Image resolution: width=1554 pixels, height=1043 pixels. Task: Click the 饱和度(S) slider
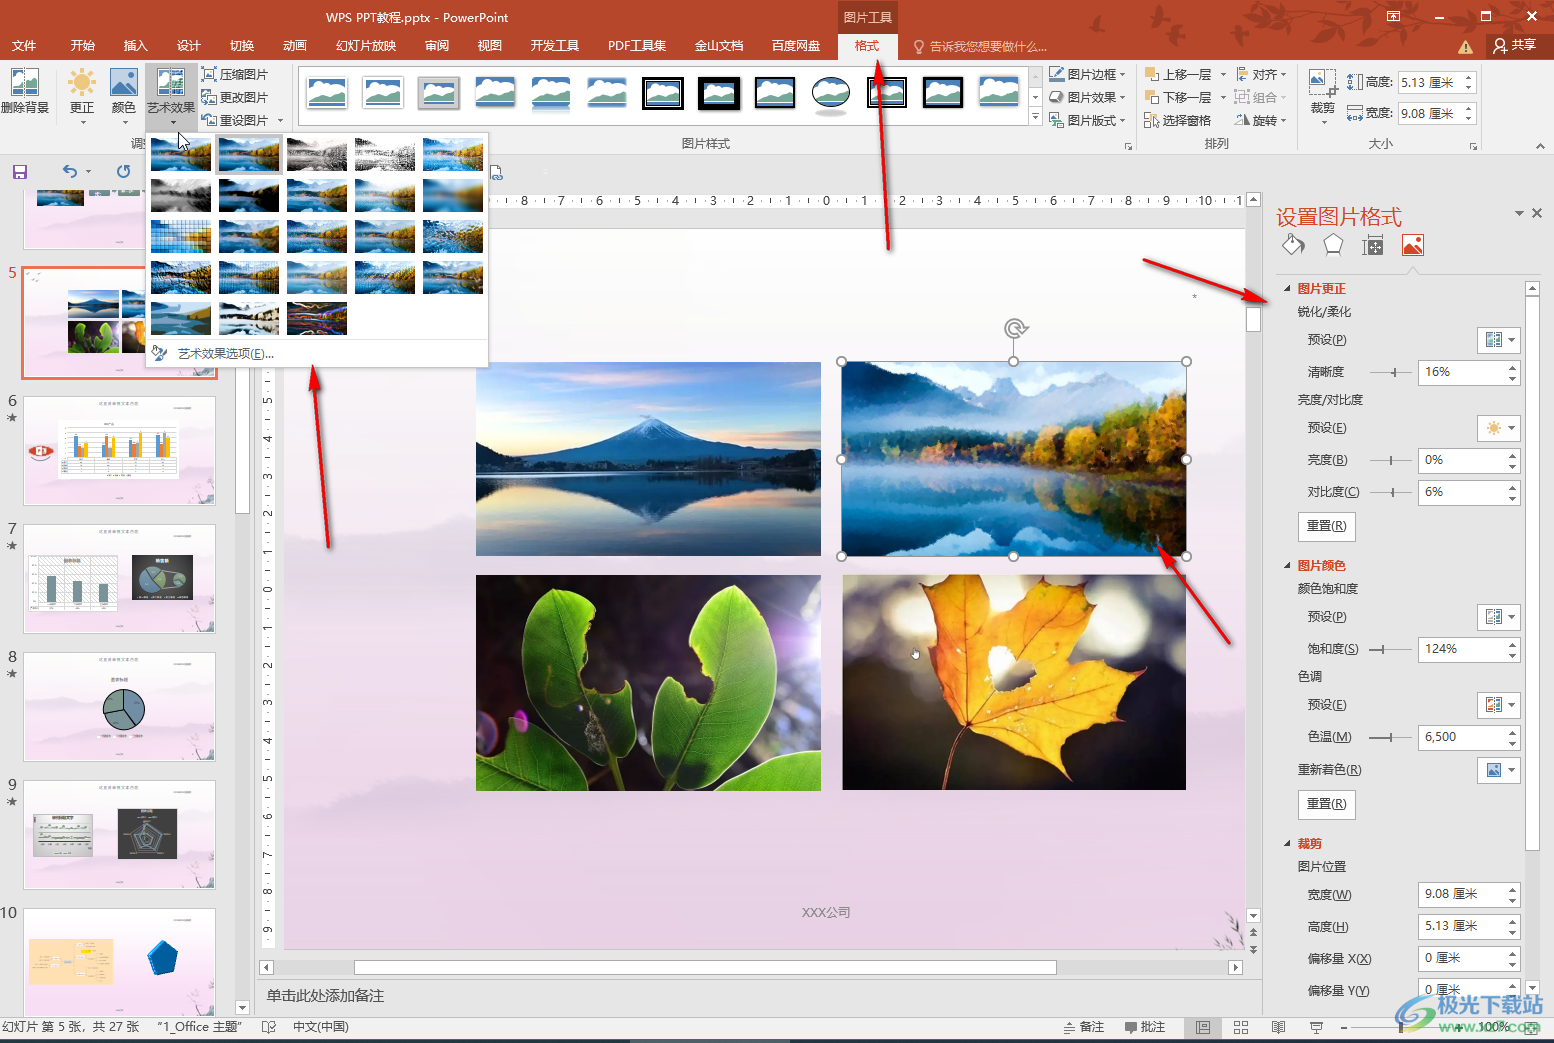(1390, 649)
